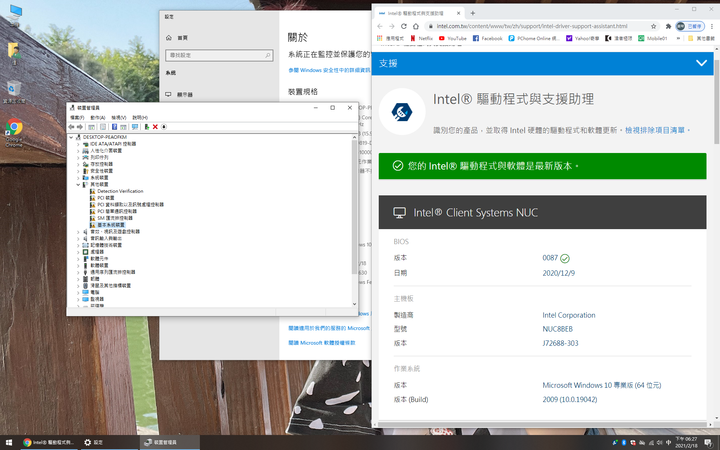Open the 檢視(V) menu in Device Manager
The image size is (720, 450).
click(x=118, y=118)
